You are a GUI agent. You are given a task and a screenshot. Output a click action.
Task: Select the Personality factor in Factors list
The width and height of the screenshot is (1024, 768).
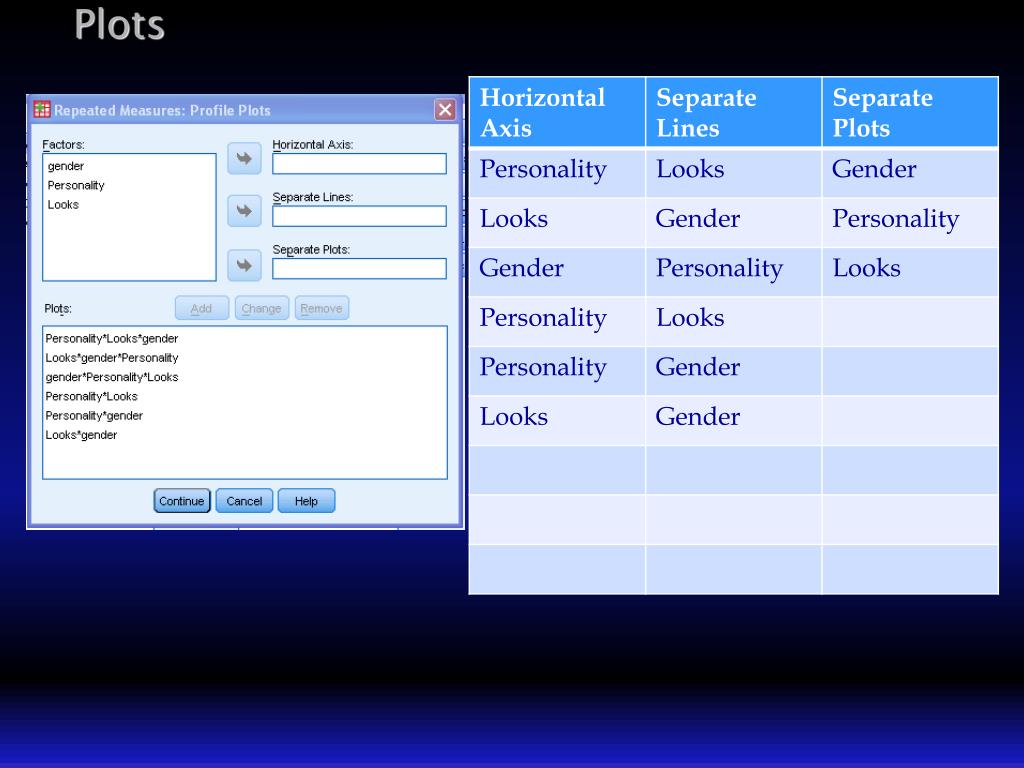[x=76, y=185]
